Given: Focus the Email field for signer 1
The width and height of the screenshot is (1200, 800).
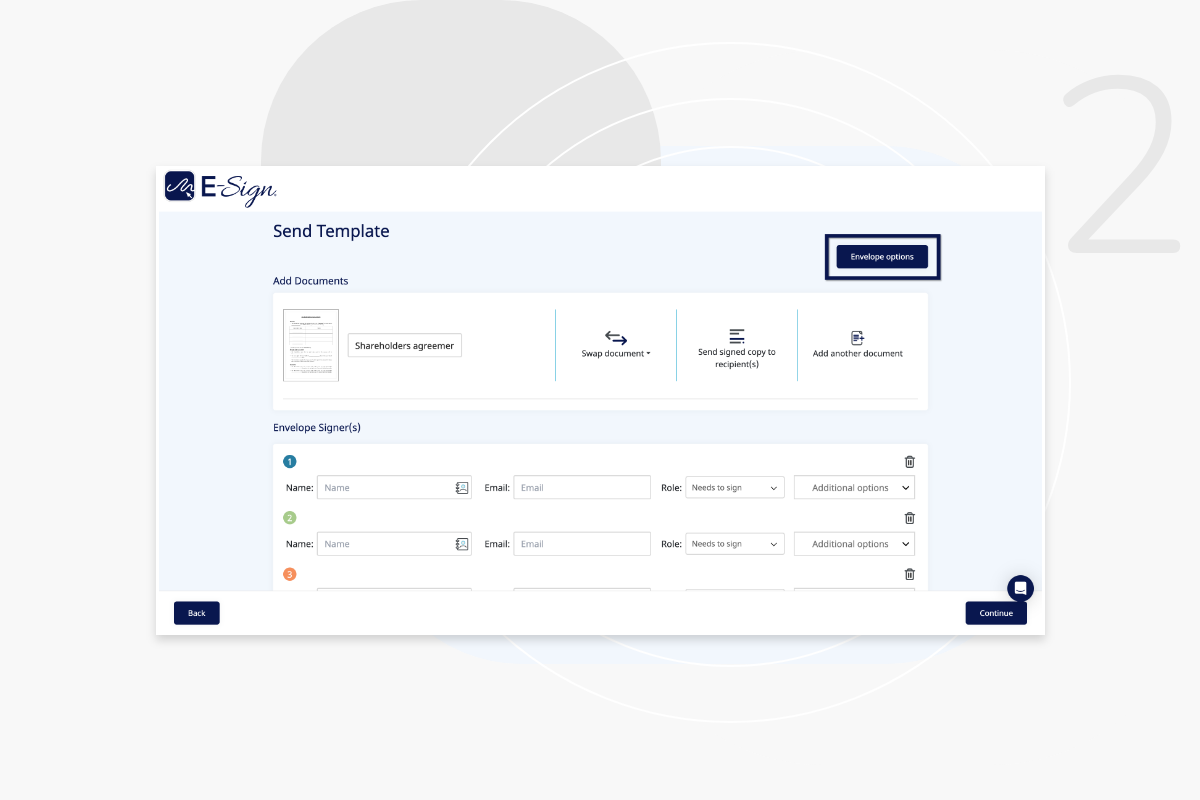Looking at the screenshot, I should (x=582, y=487).
